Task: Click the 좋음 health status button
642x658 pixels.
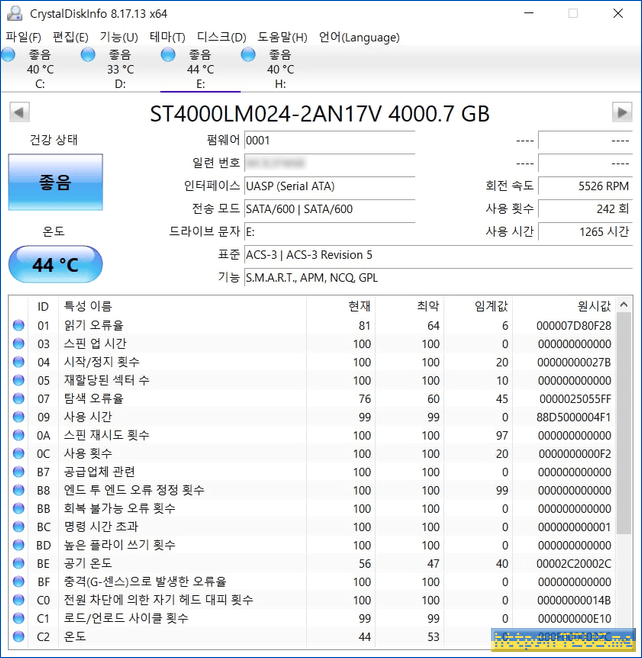Action: pos(55,182)
